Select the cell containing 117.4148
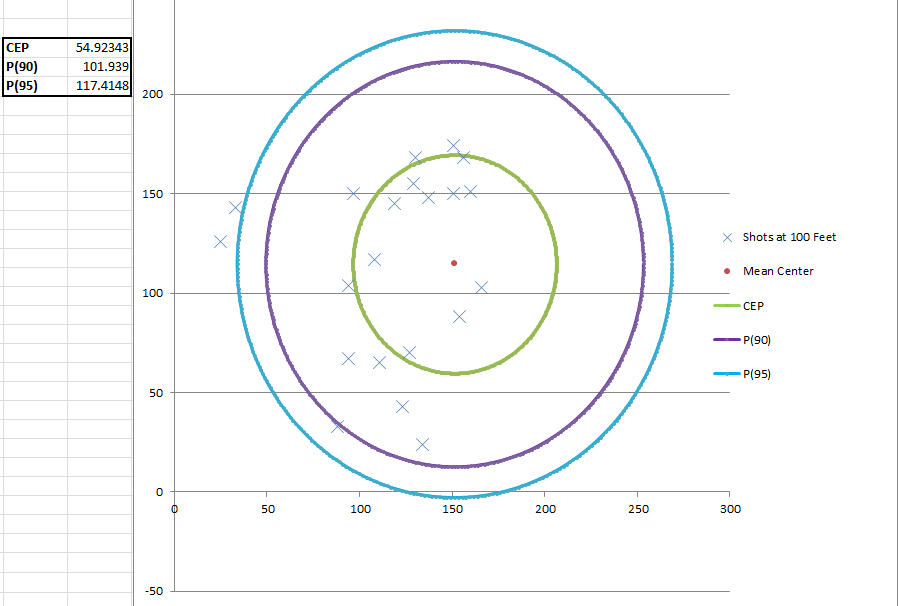This screenshot has height=606, width=898. (100, 86)
